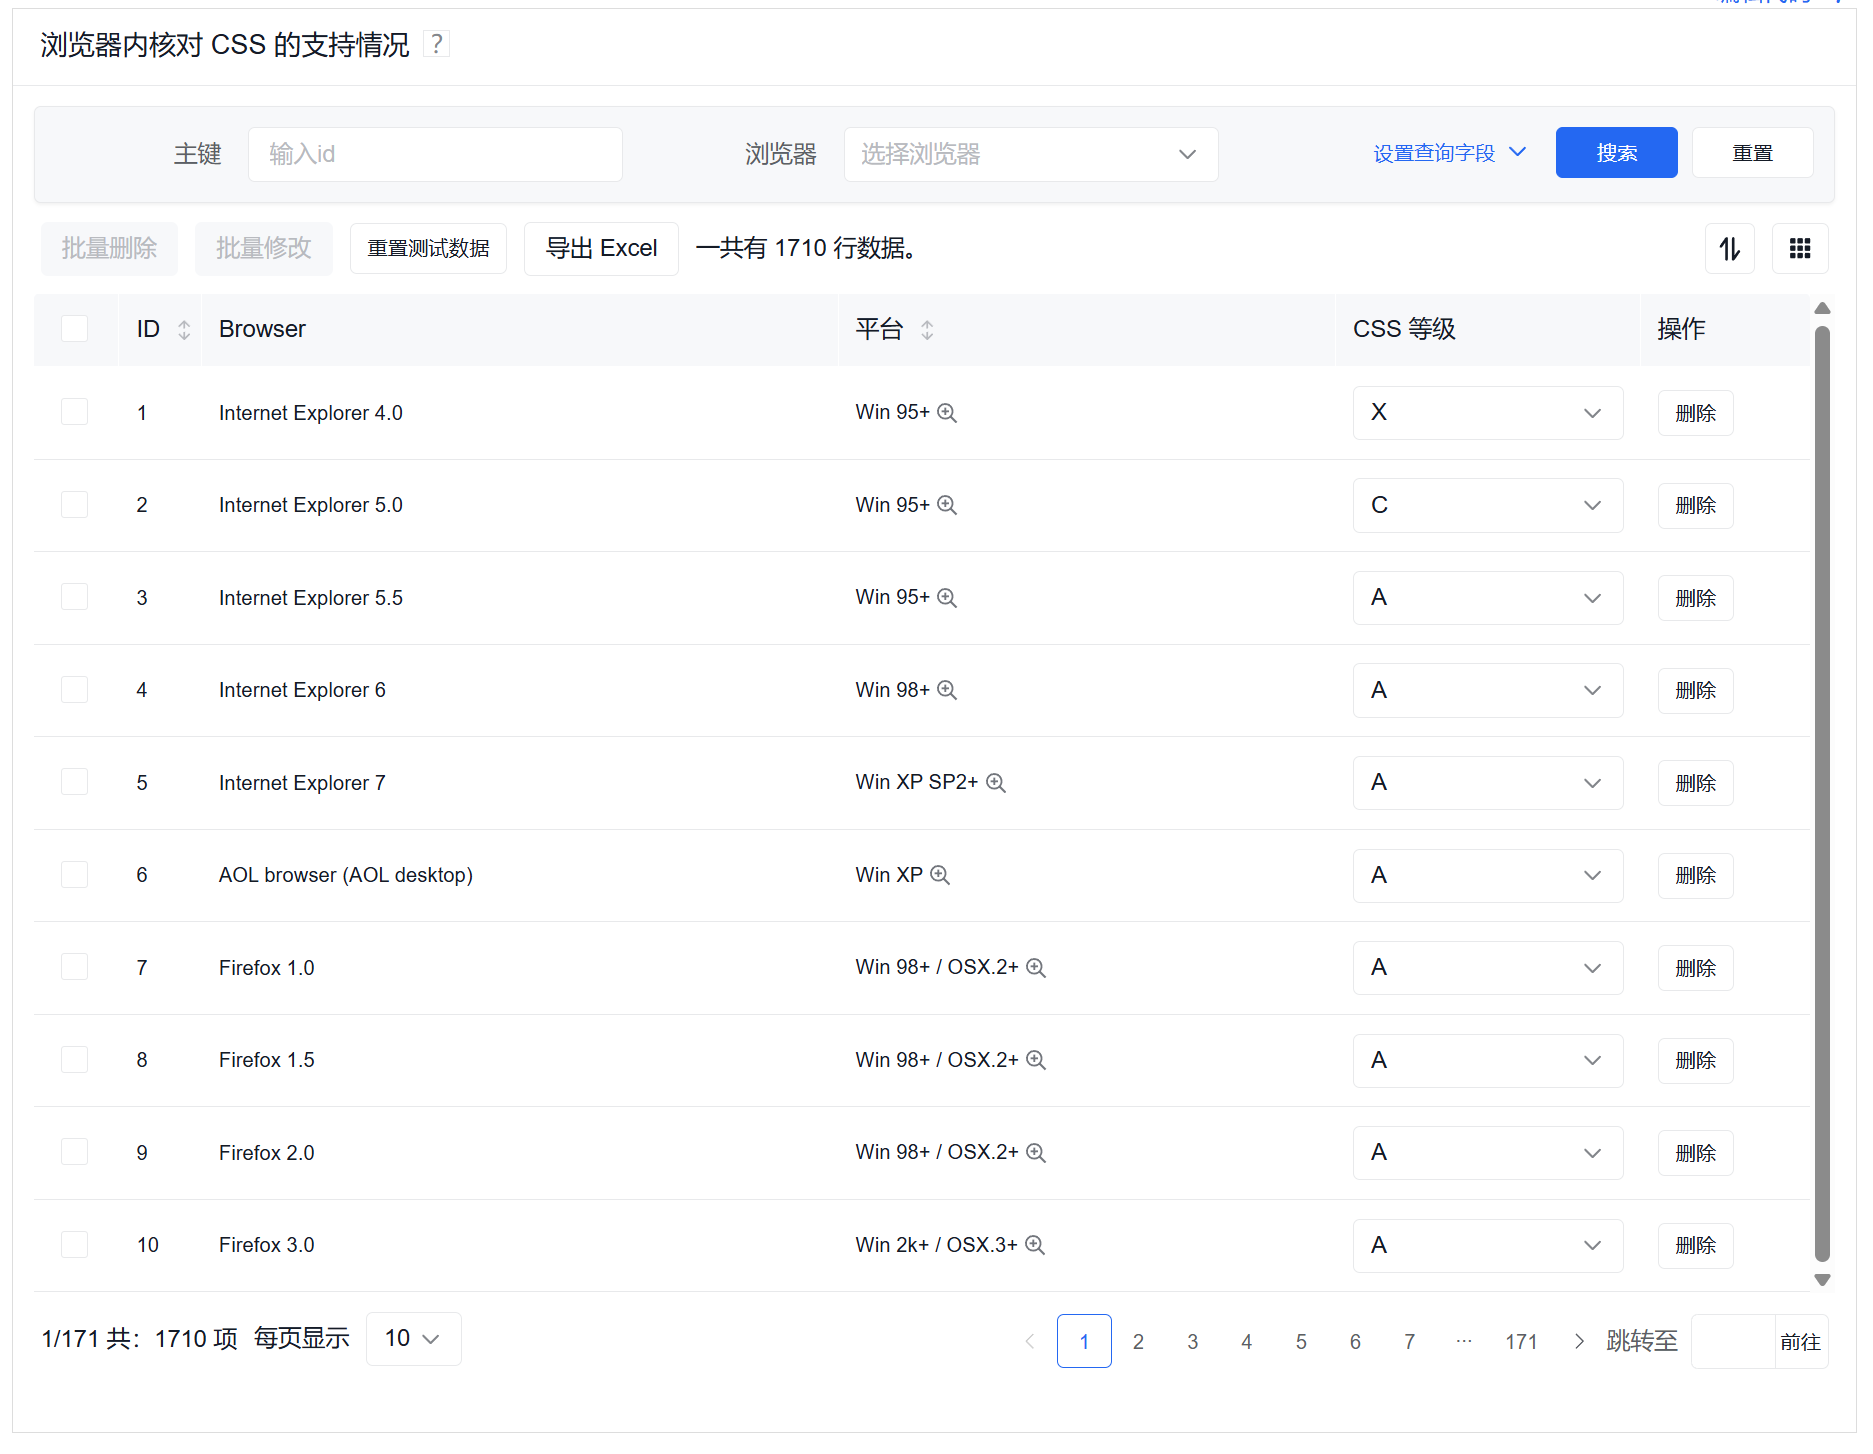Go to page 5
This screenshot has height=1454, width=1873.
point(1301,1341)
